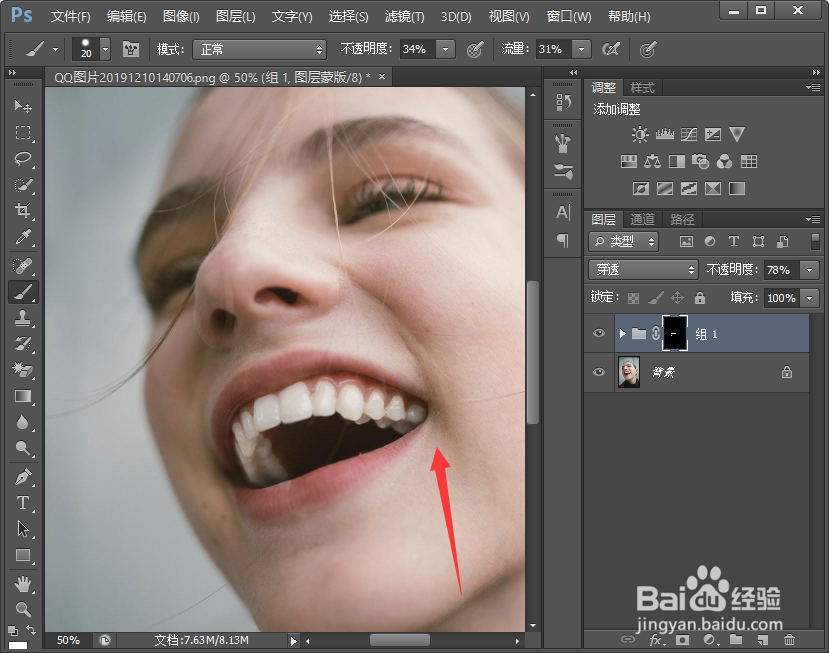Close the QQ图片 document tab
The height and width of the screenshot is (653, 829).
click(381, 77)
